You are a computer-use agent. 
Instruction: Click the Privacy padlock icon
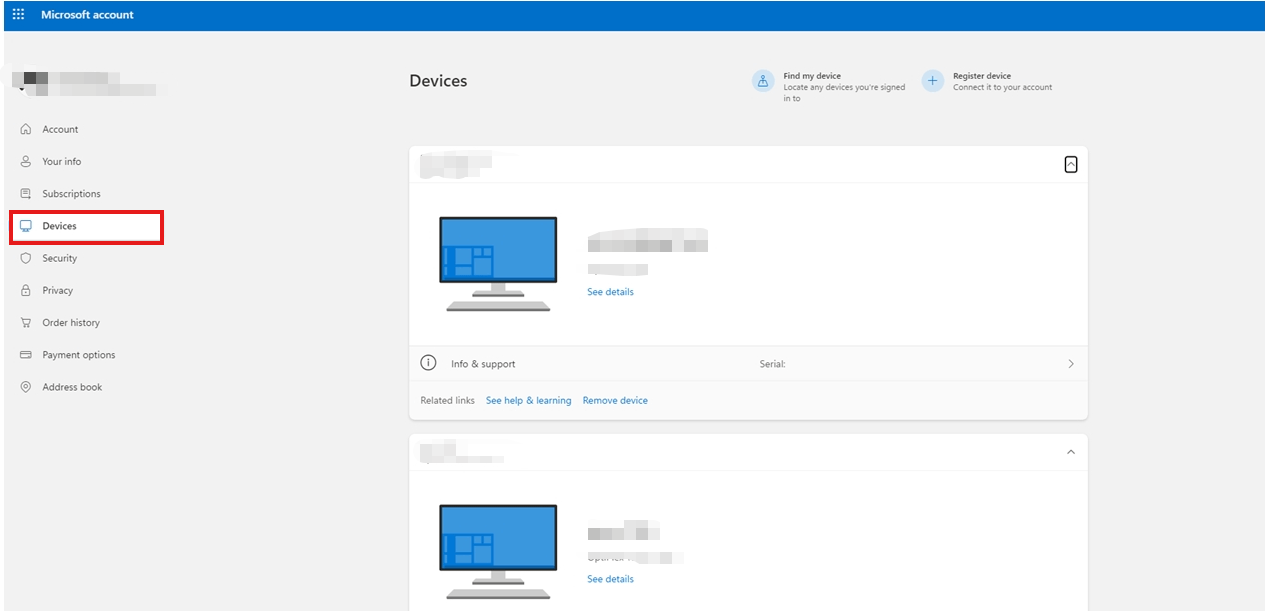25,290
